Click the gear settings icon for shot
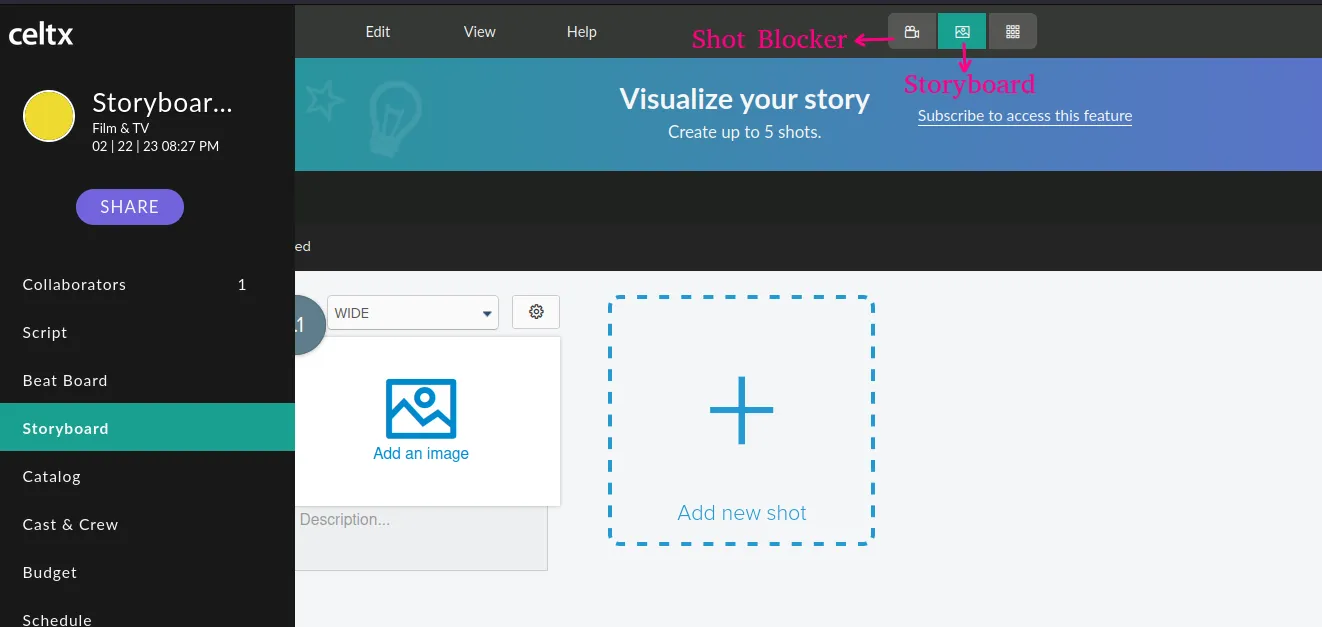Screen dimensions: 1322x627 click(x=536, y=312)
